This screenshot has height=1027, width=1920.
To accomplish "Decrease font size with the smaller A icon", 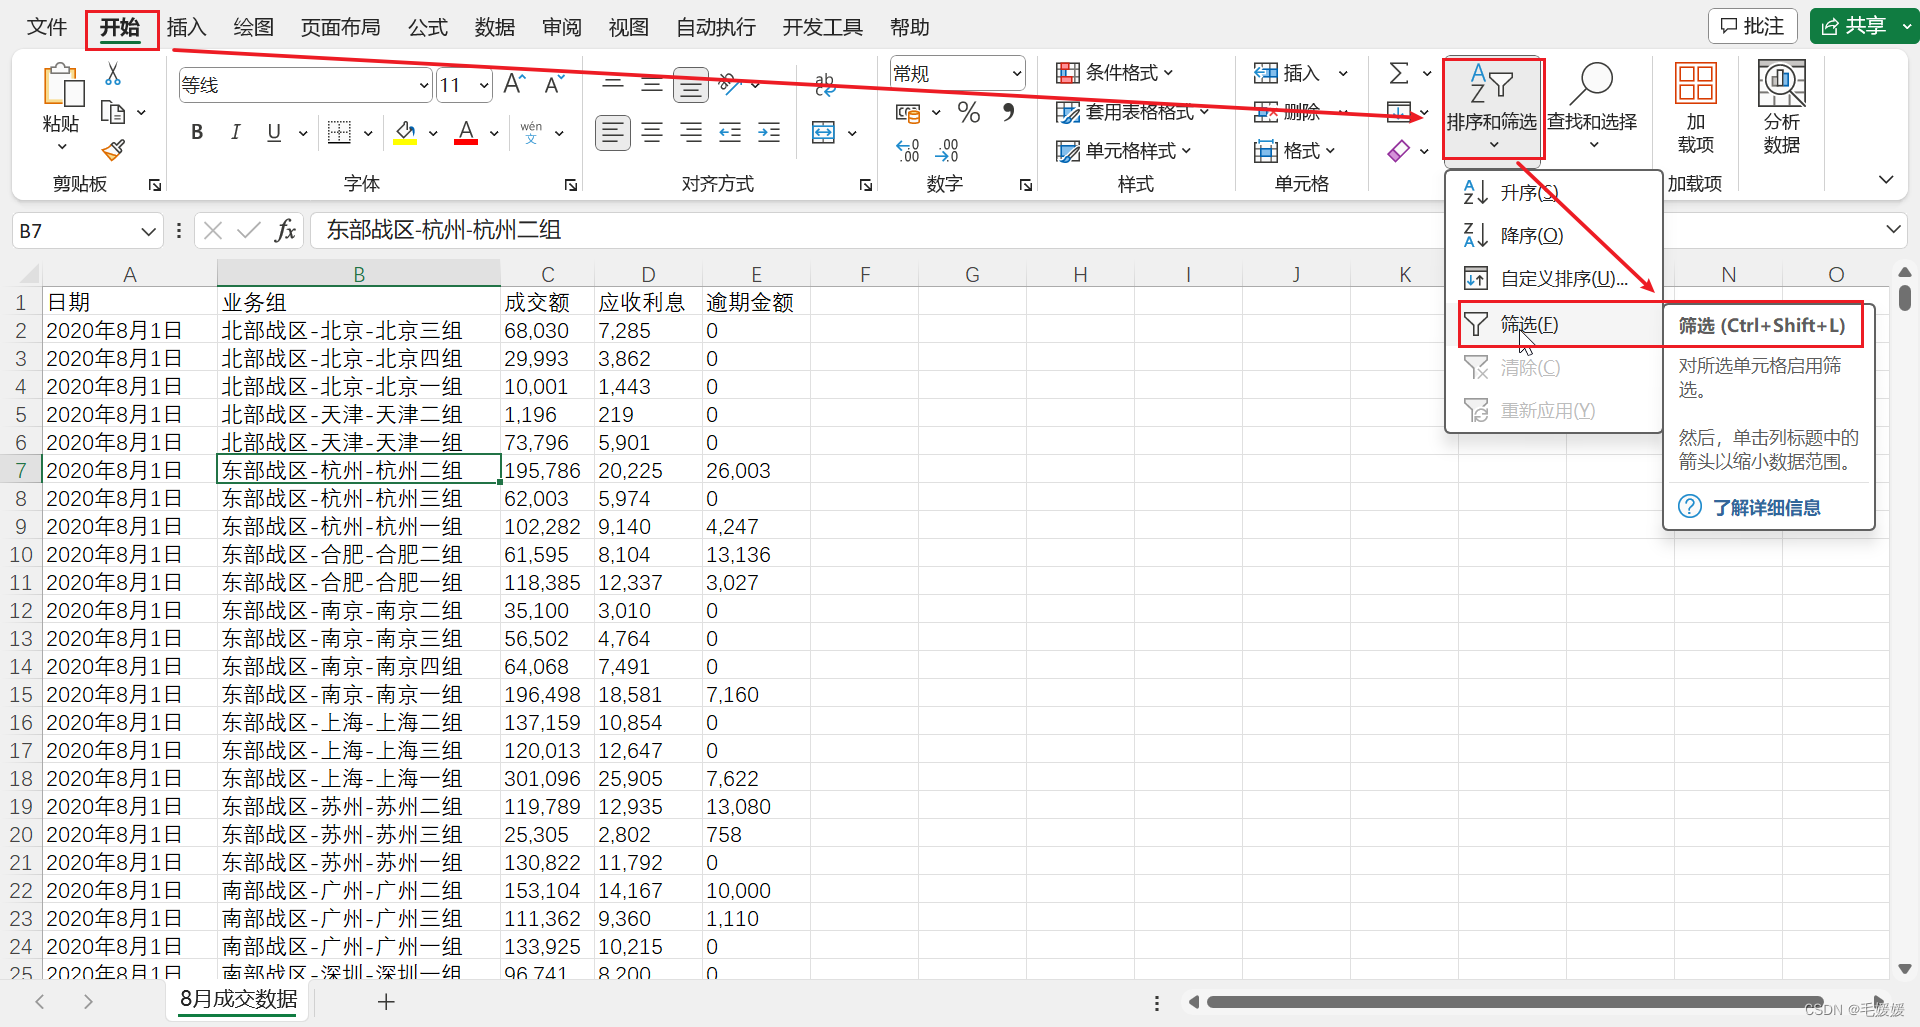I will [554, 85].
